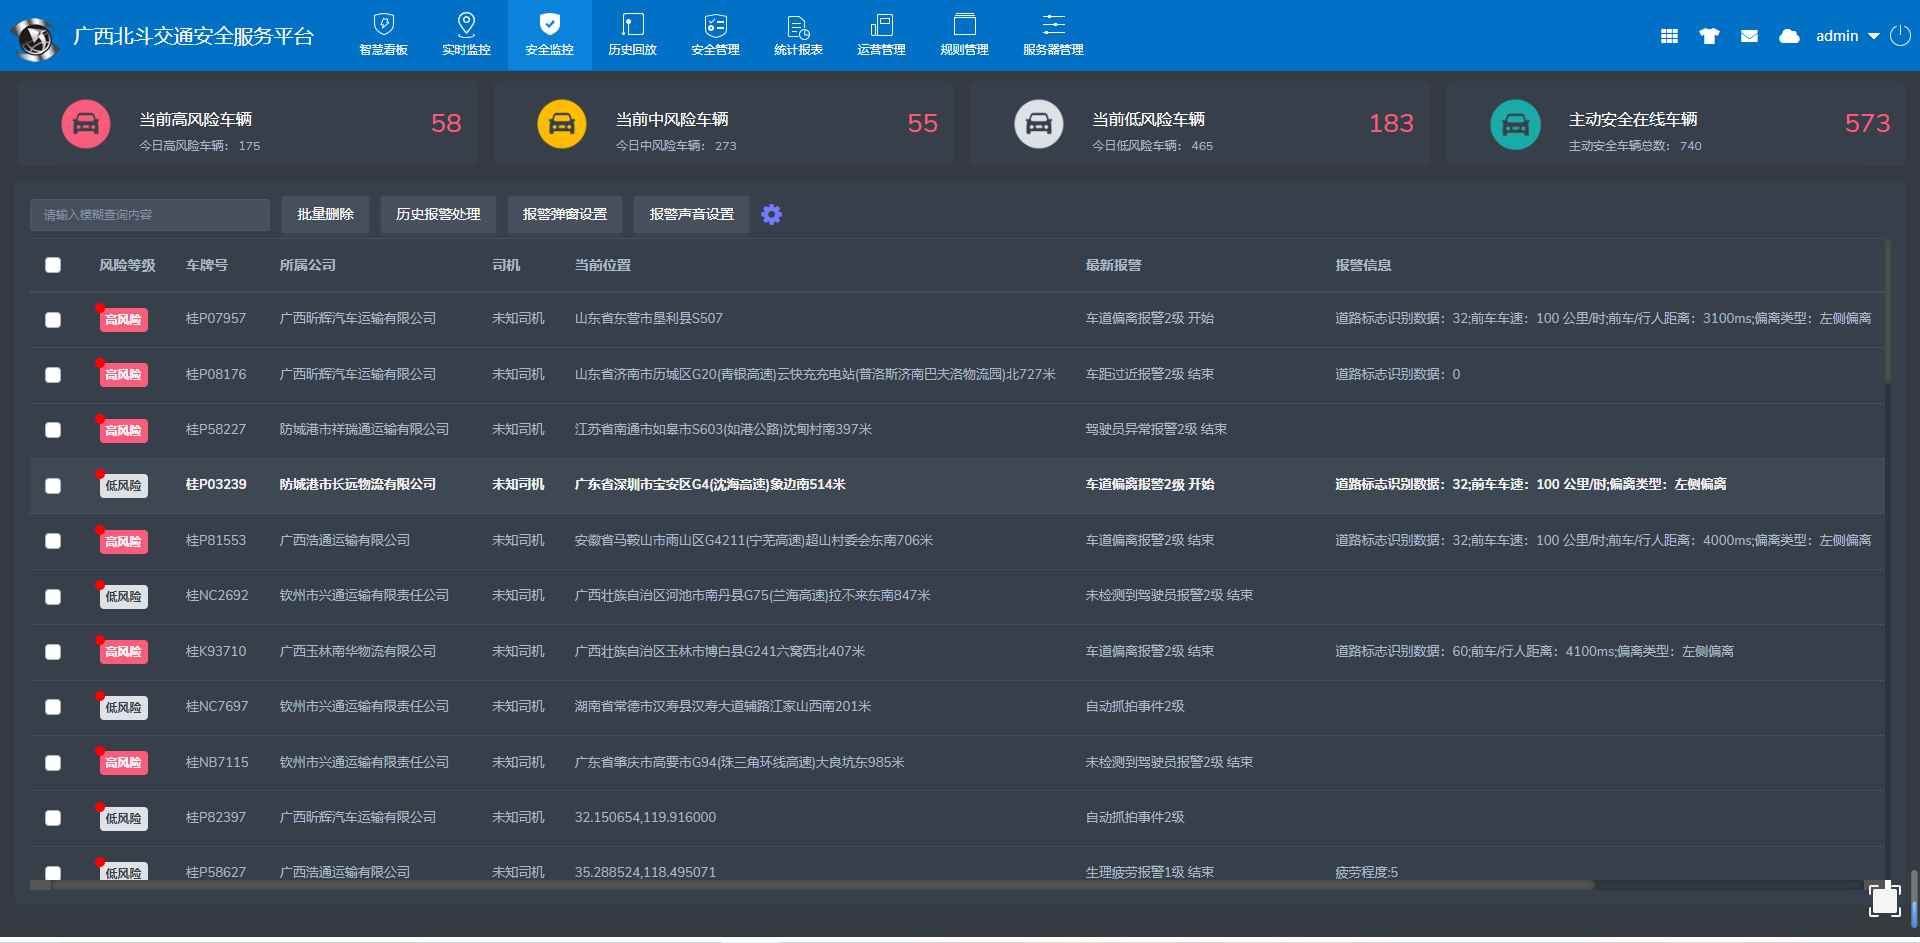Click the fullscreen icon at bottom right

[x=1885, y=898]
